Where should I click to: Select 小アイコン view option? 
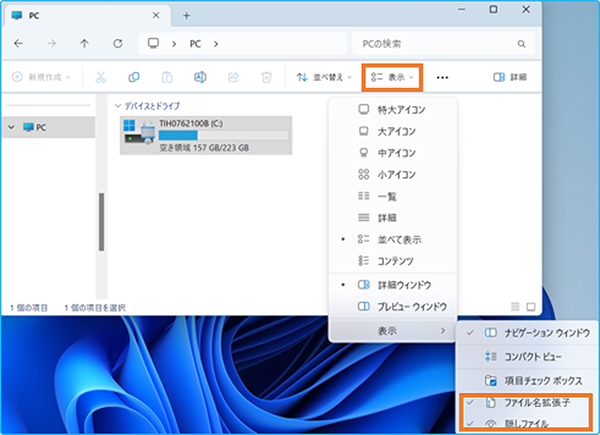(393, 175)
